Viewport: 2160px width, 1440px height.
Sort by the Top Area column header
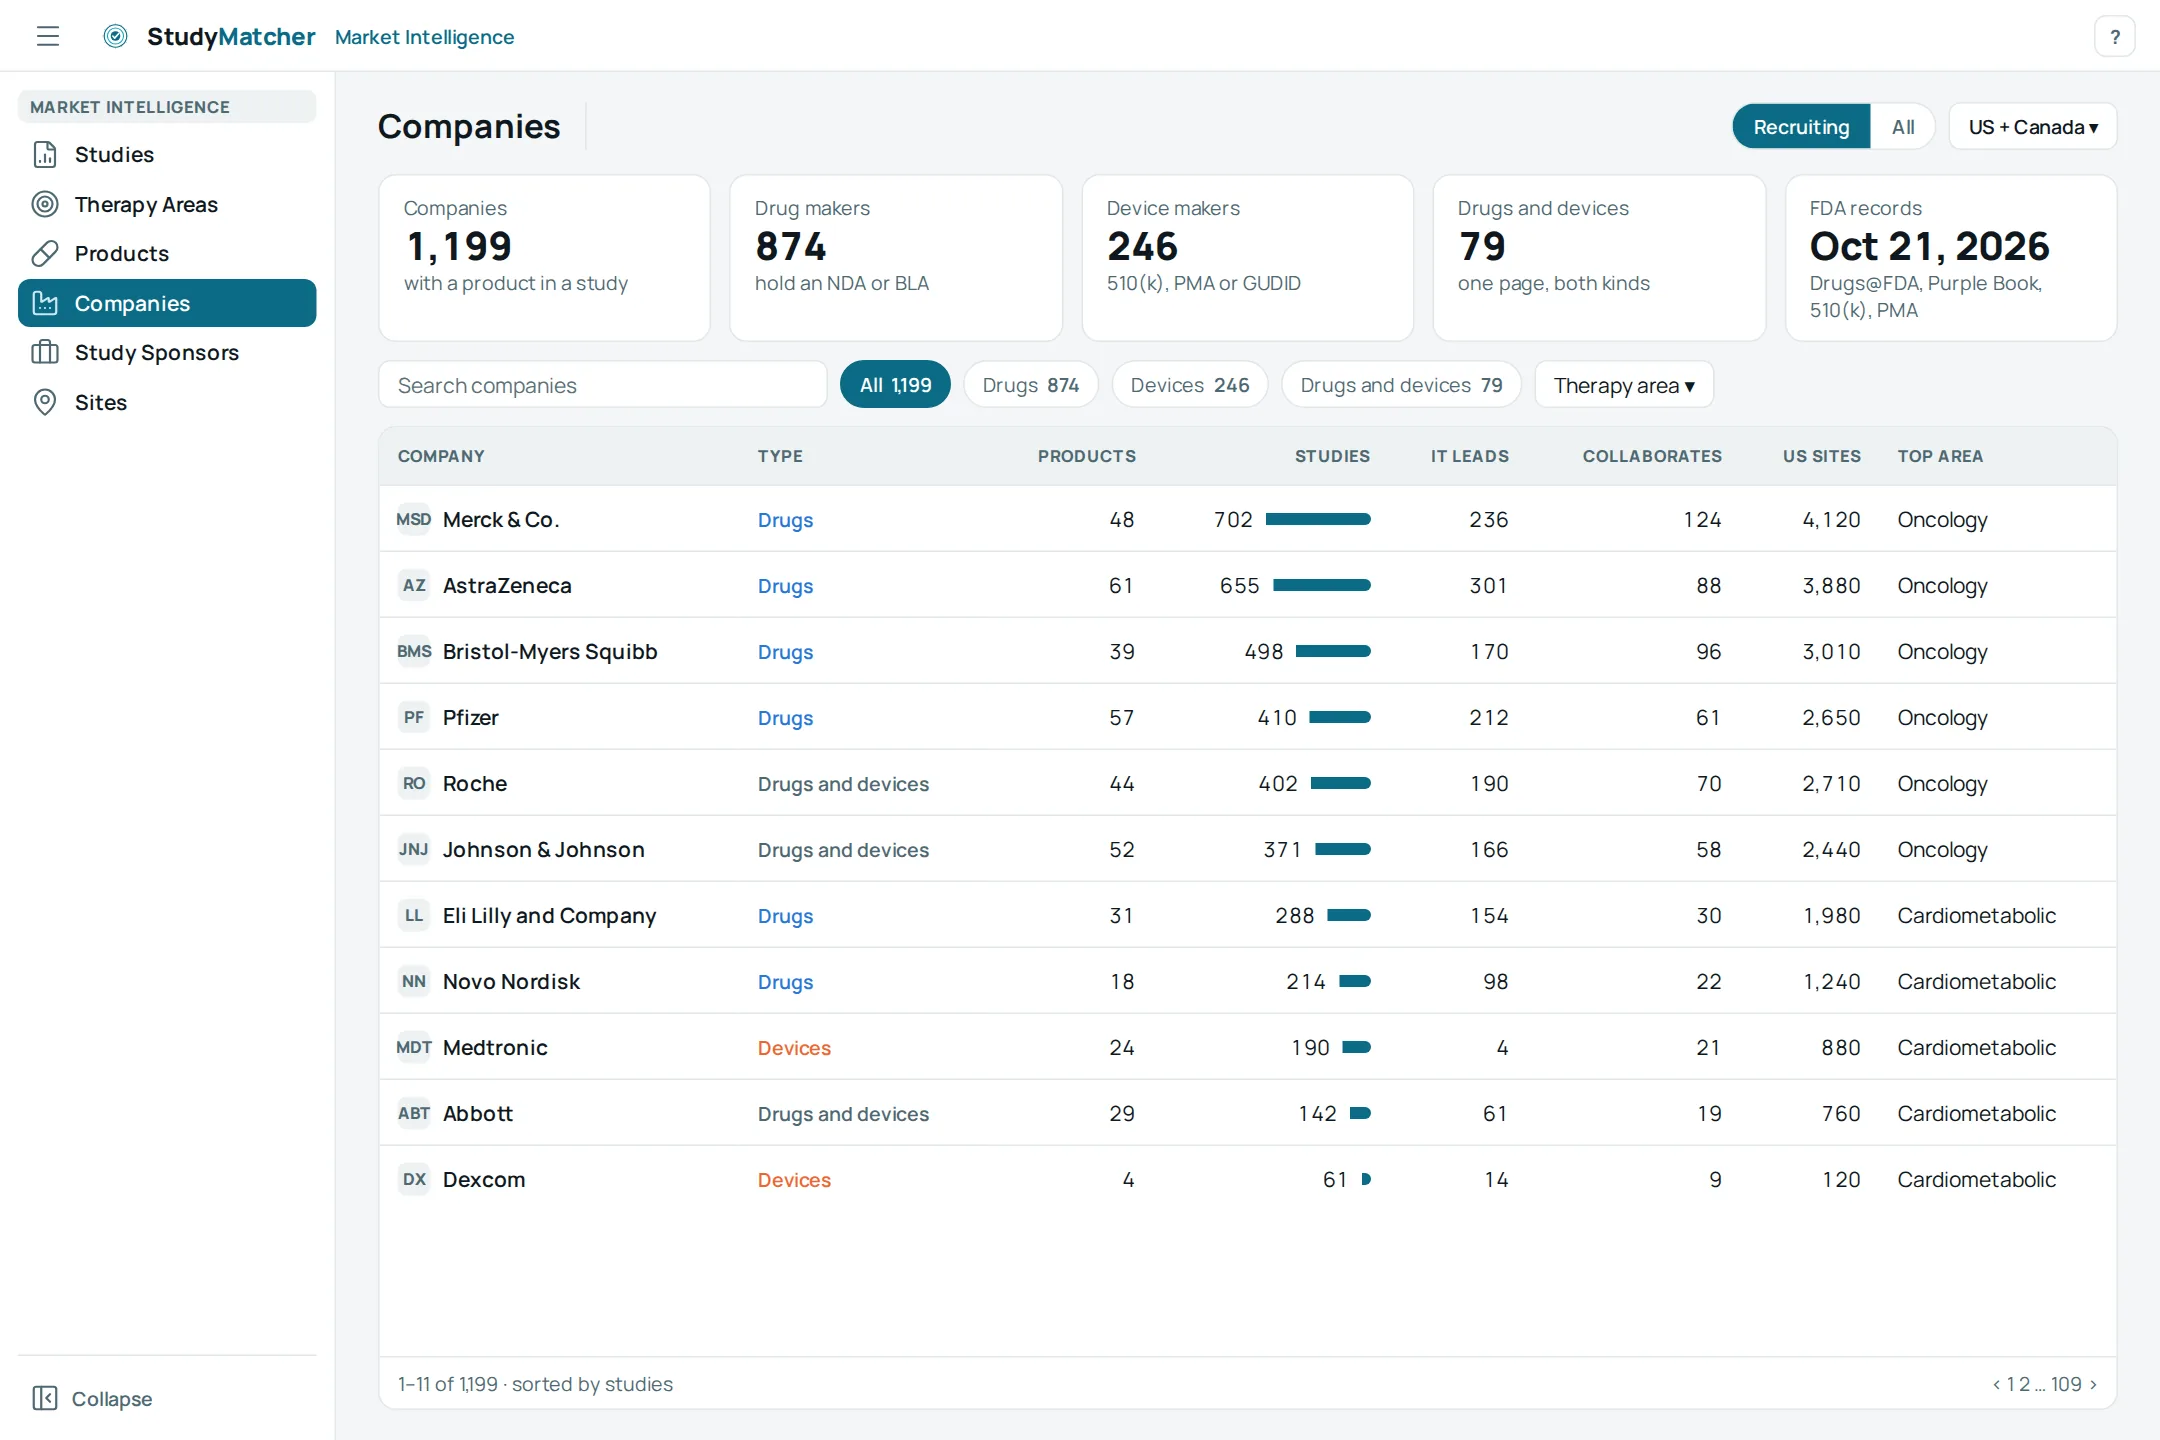pyautogui.click(x=1940, y=456)
